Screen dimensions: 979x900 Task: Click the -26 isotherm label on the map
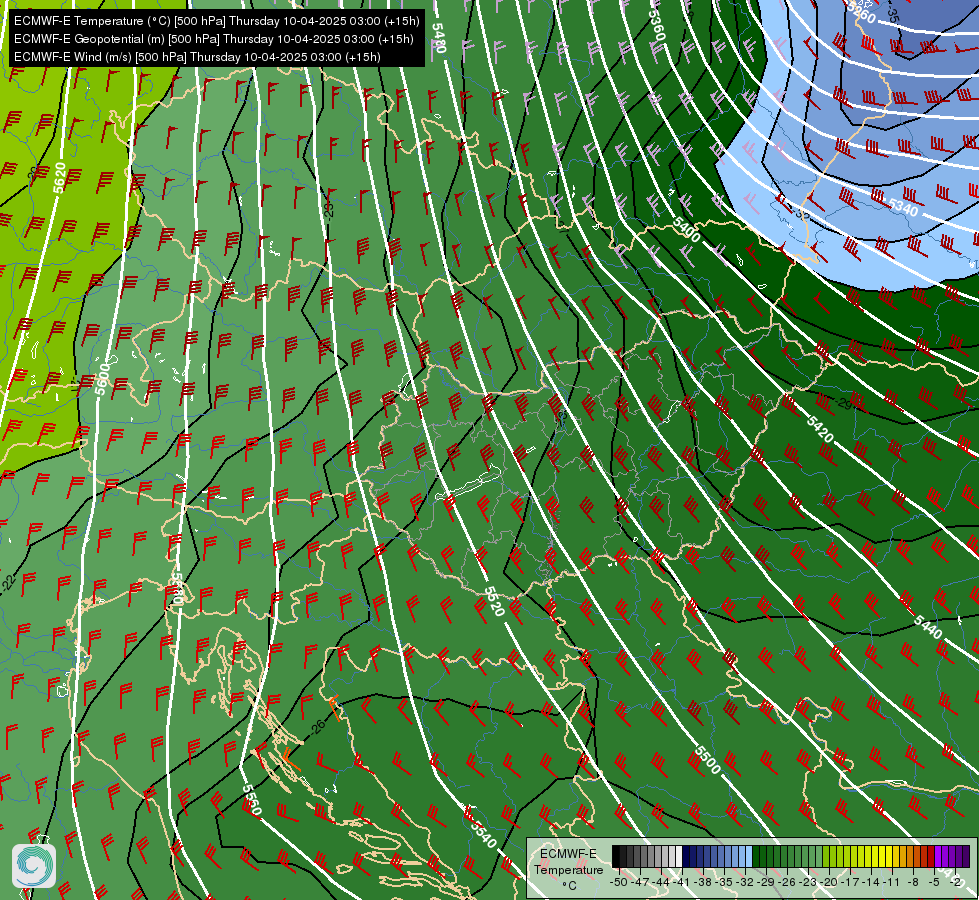[x=317, y=726]
